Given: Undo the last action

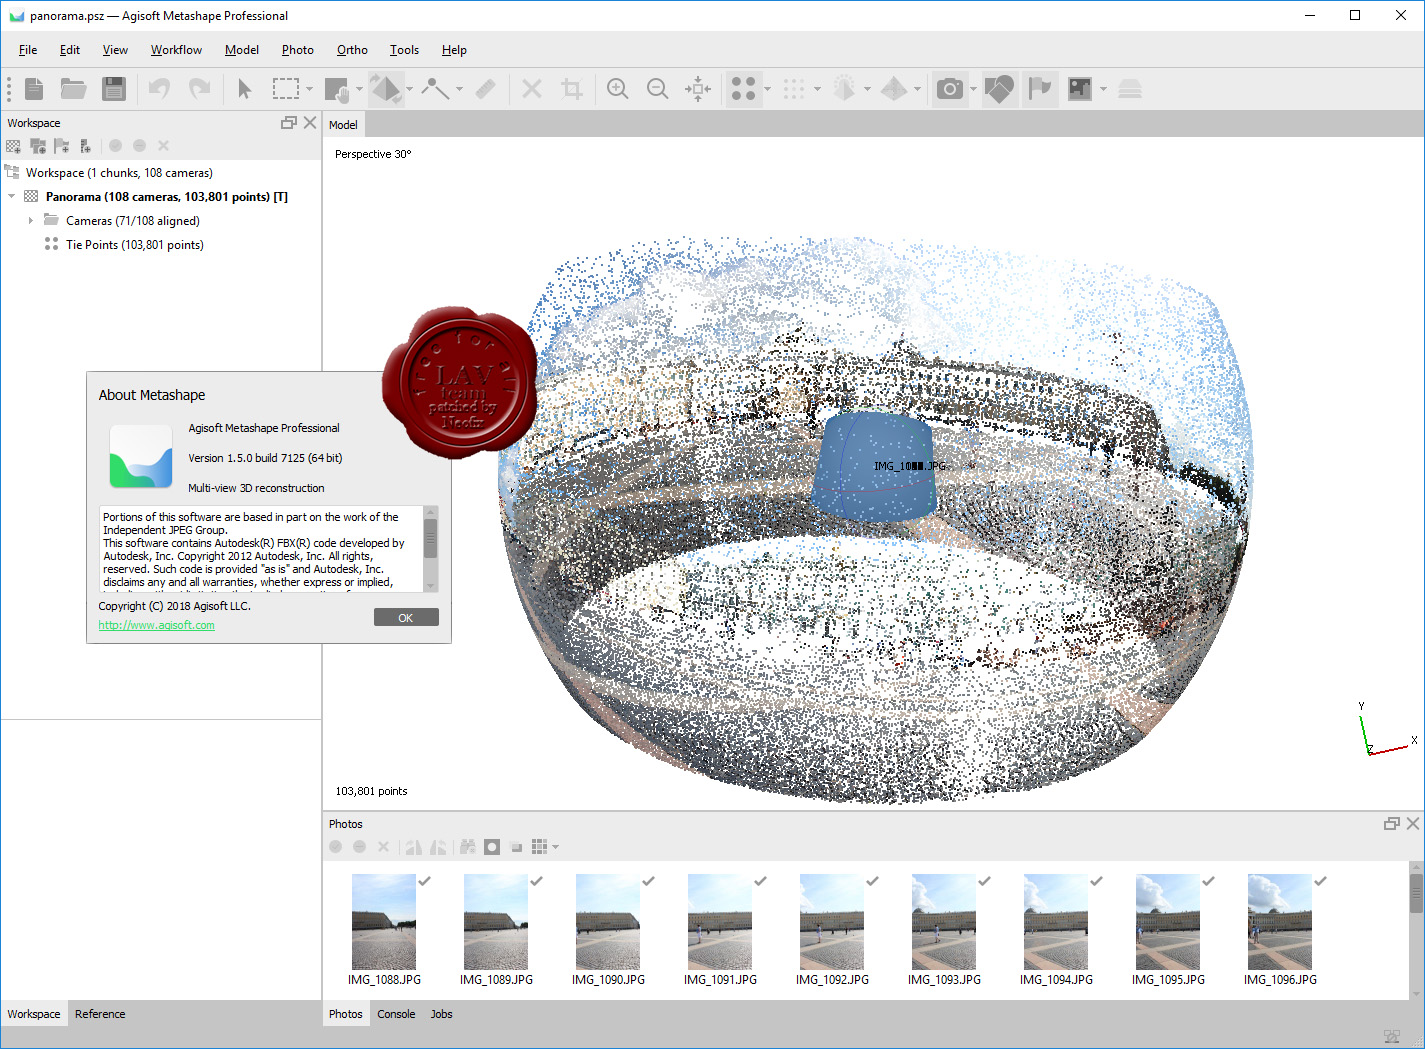Looking at the screenshot, I should (159, 89).
